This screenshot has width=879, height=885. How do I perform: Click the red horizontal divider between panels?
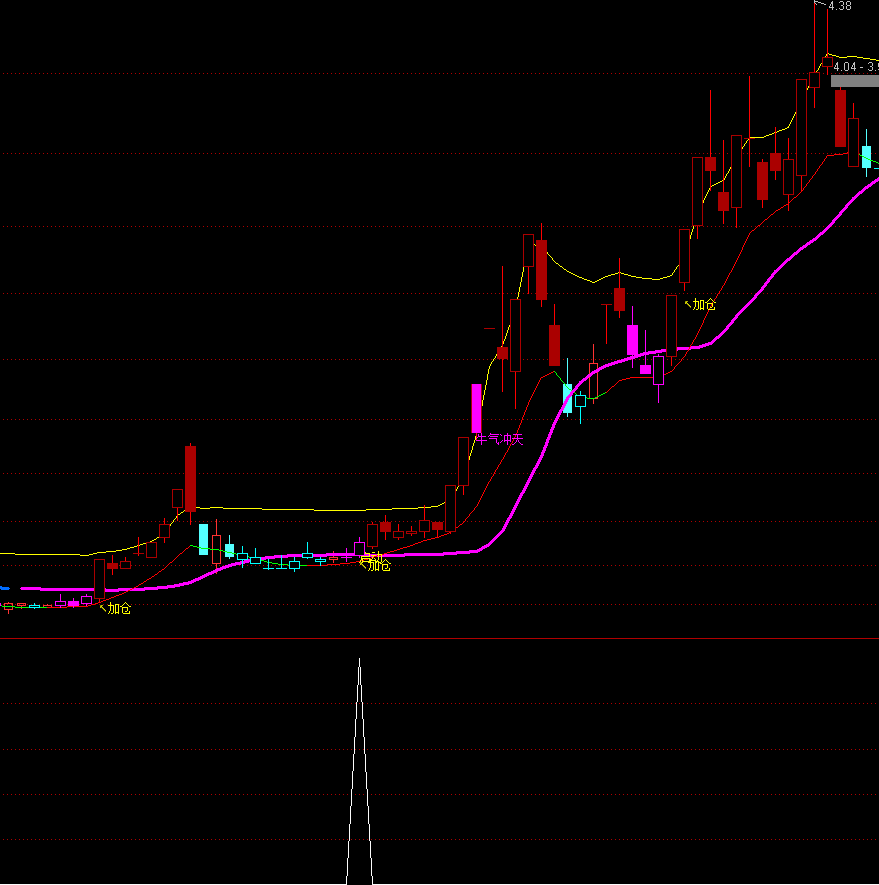click(439, 638)
